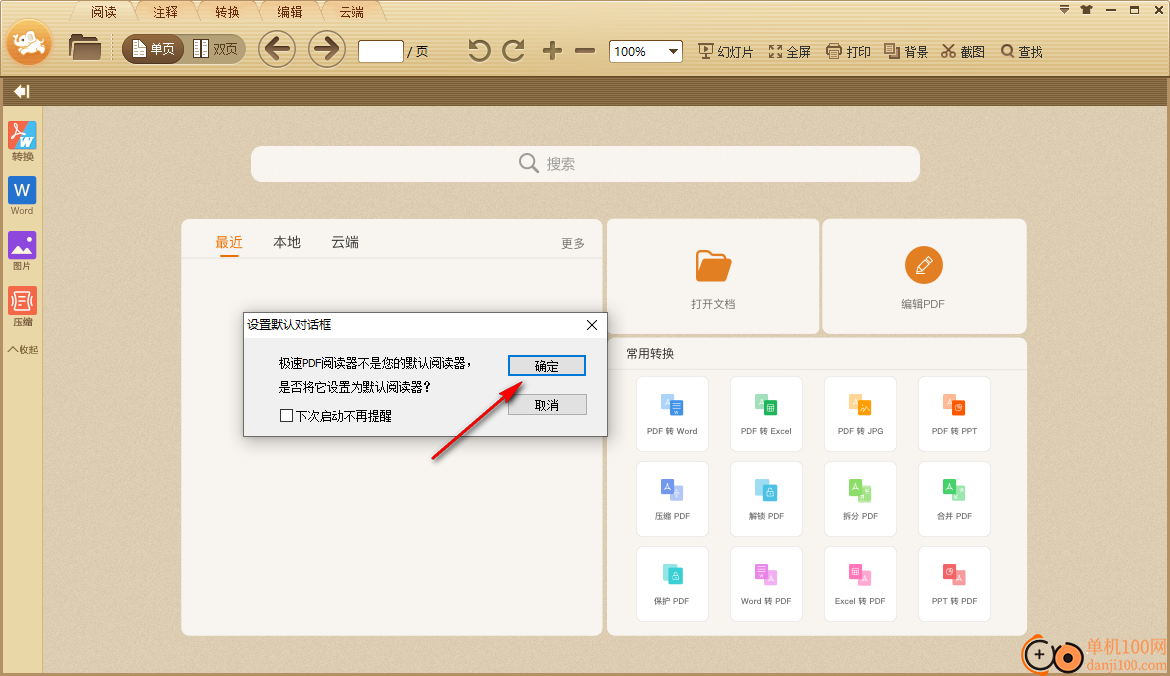Open the 压缩 sidebar tool
The height and width of the screenshot is (676, 1170).
pos(22,307)
